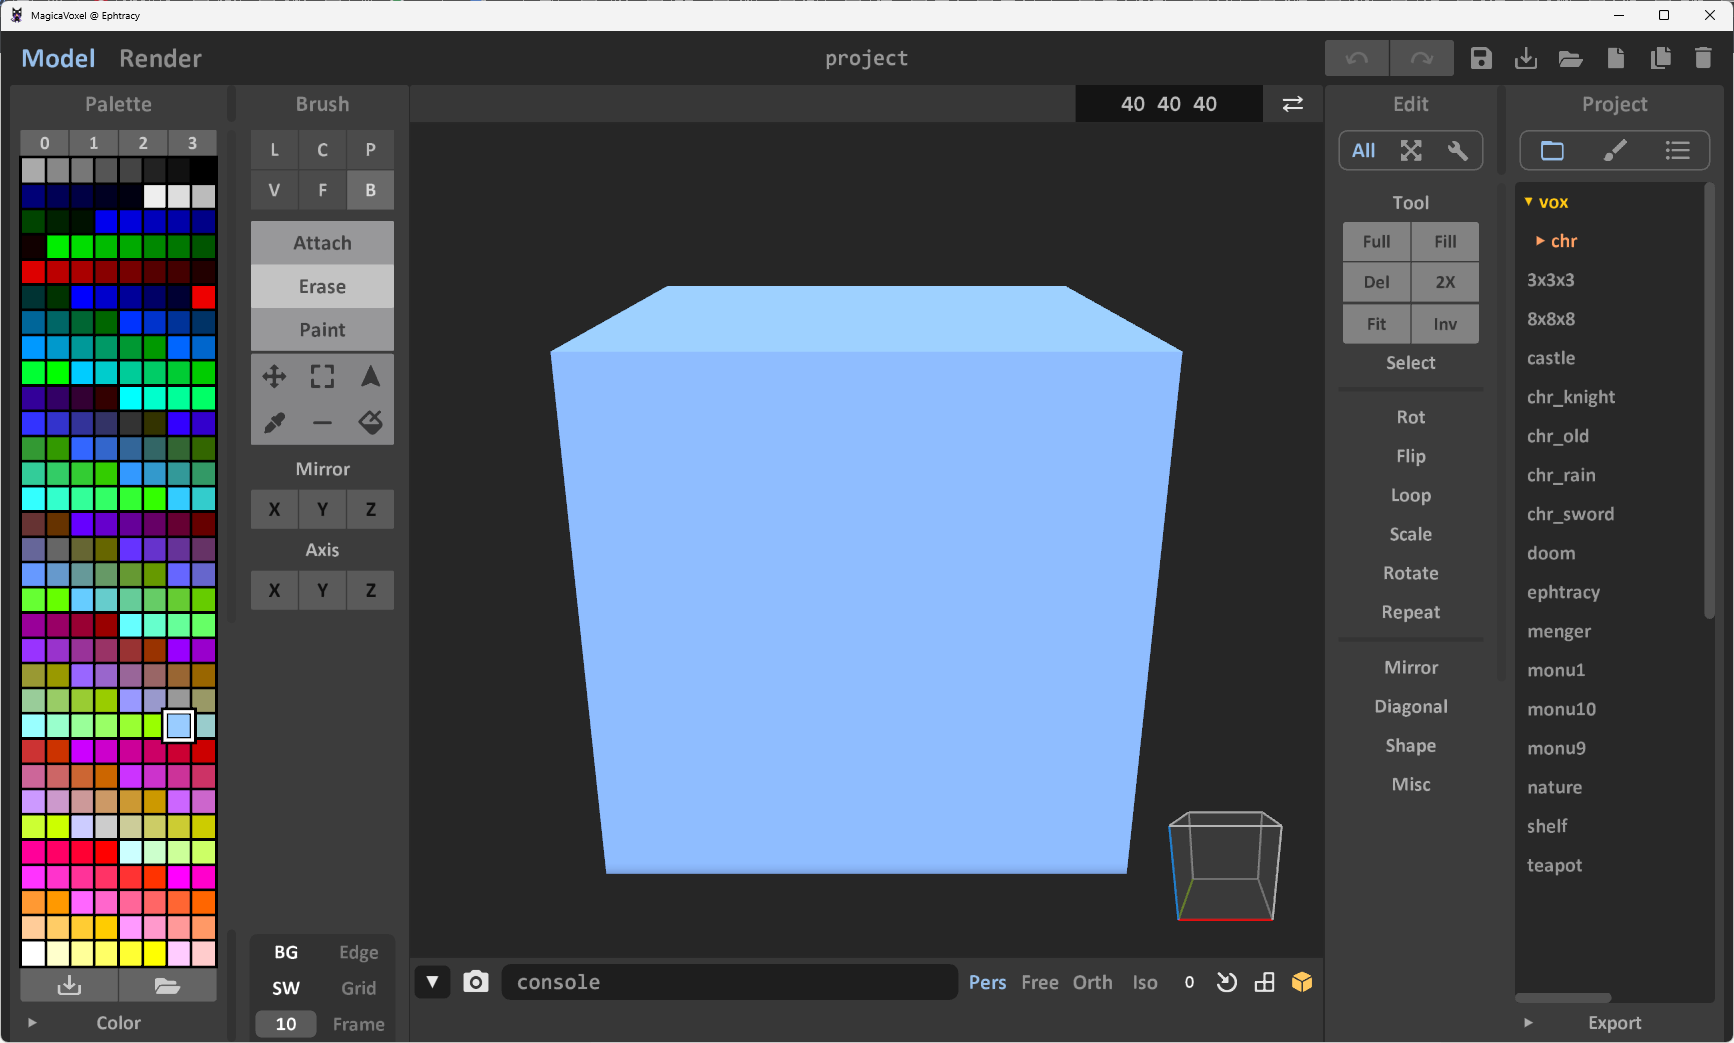Open the expand-arrows icon in Edit panel
1734x1043 pixels.
pyautogui.click(x=1411, y=151)
